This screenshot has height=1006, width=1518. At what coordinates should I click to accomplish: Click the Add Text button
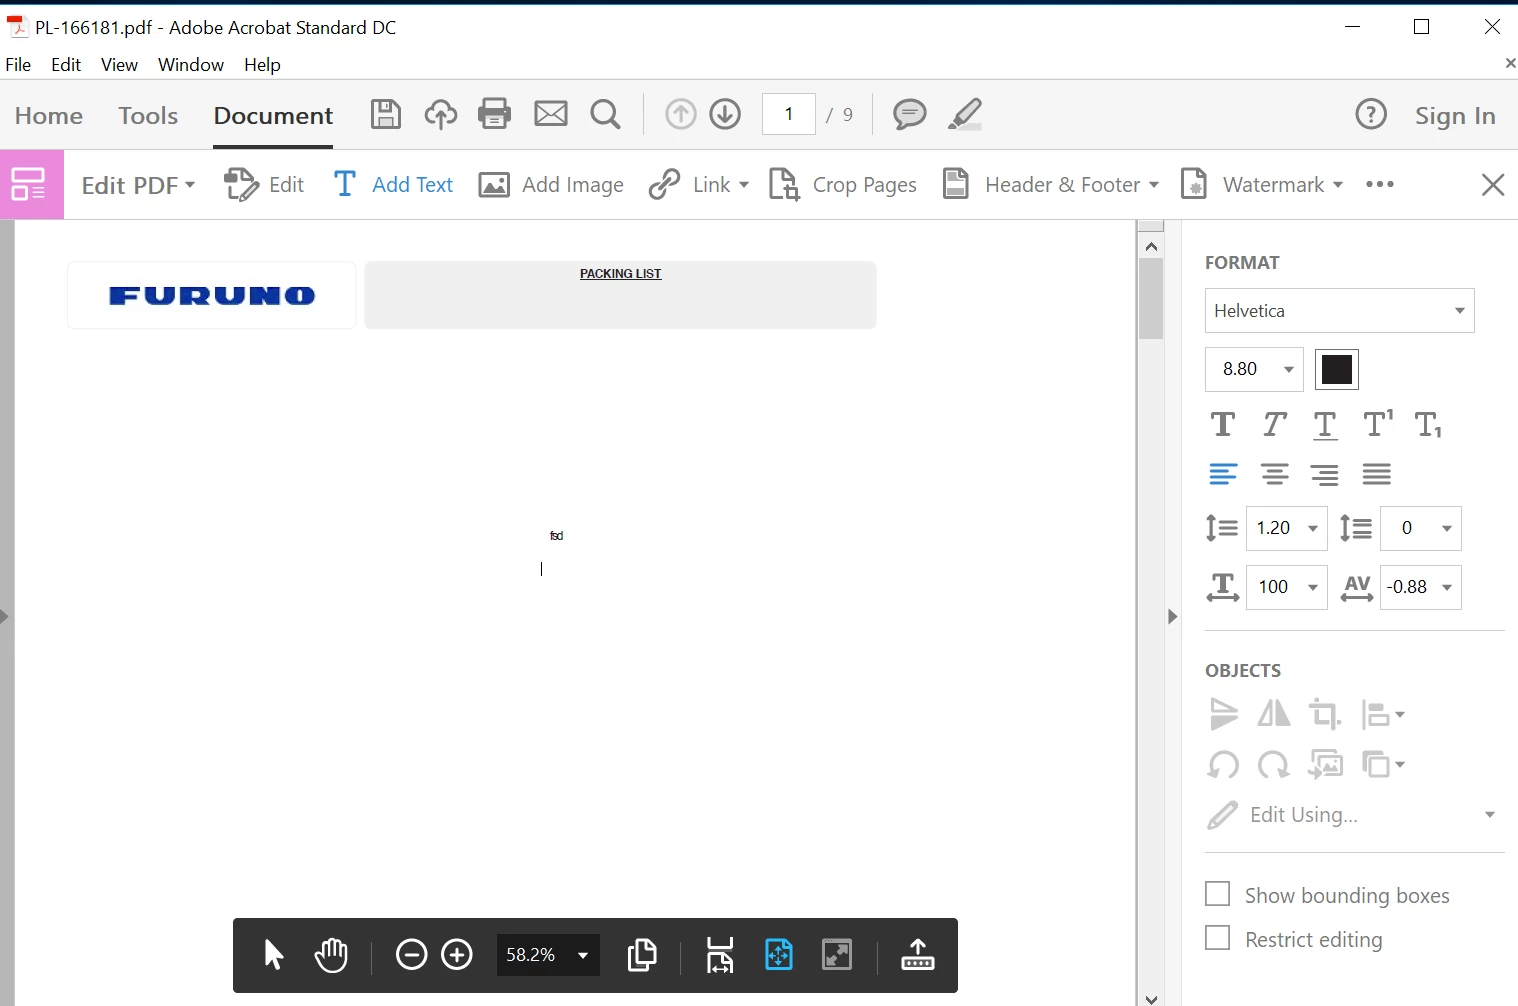click(x=393, y=185)
